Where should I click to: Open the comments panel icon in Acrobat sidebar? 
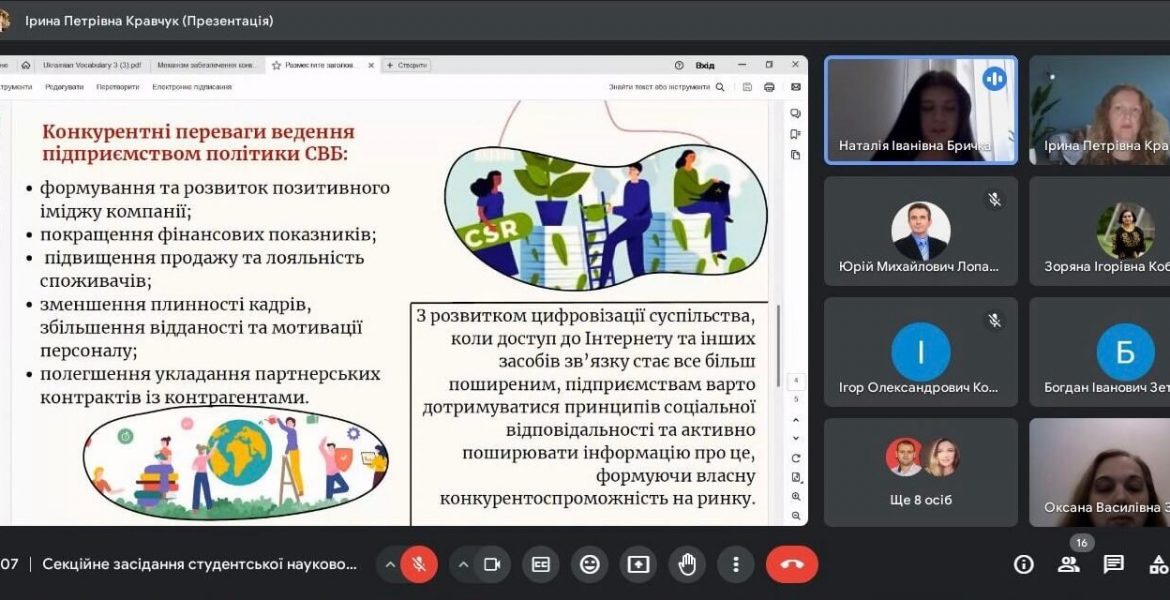(x=795, y=113)
